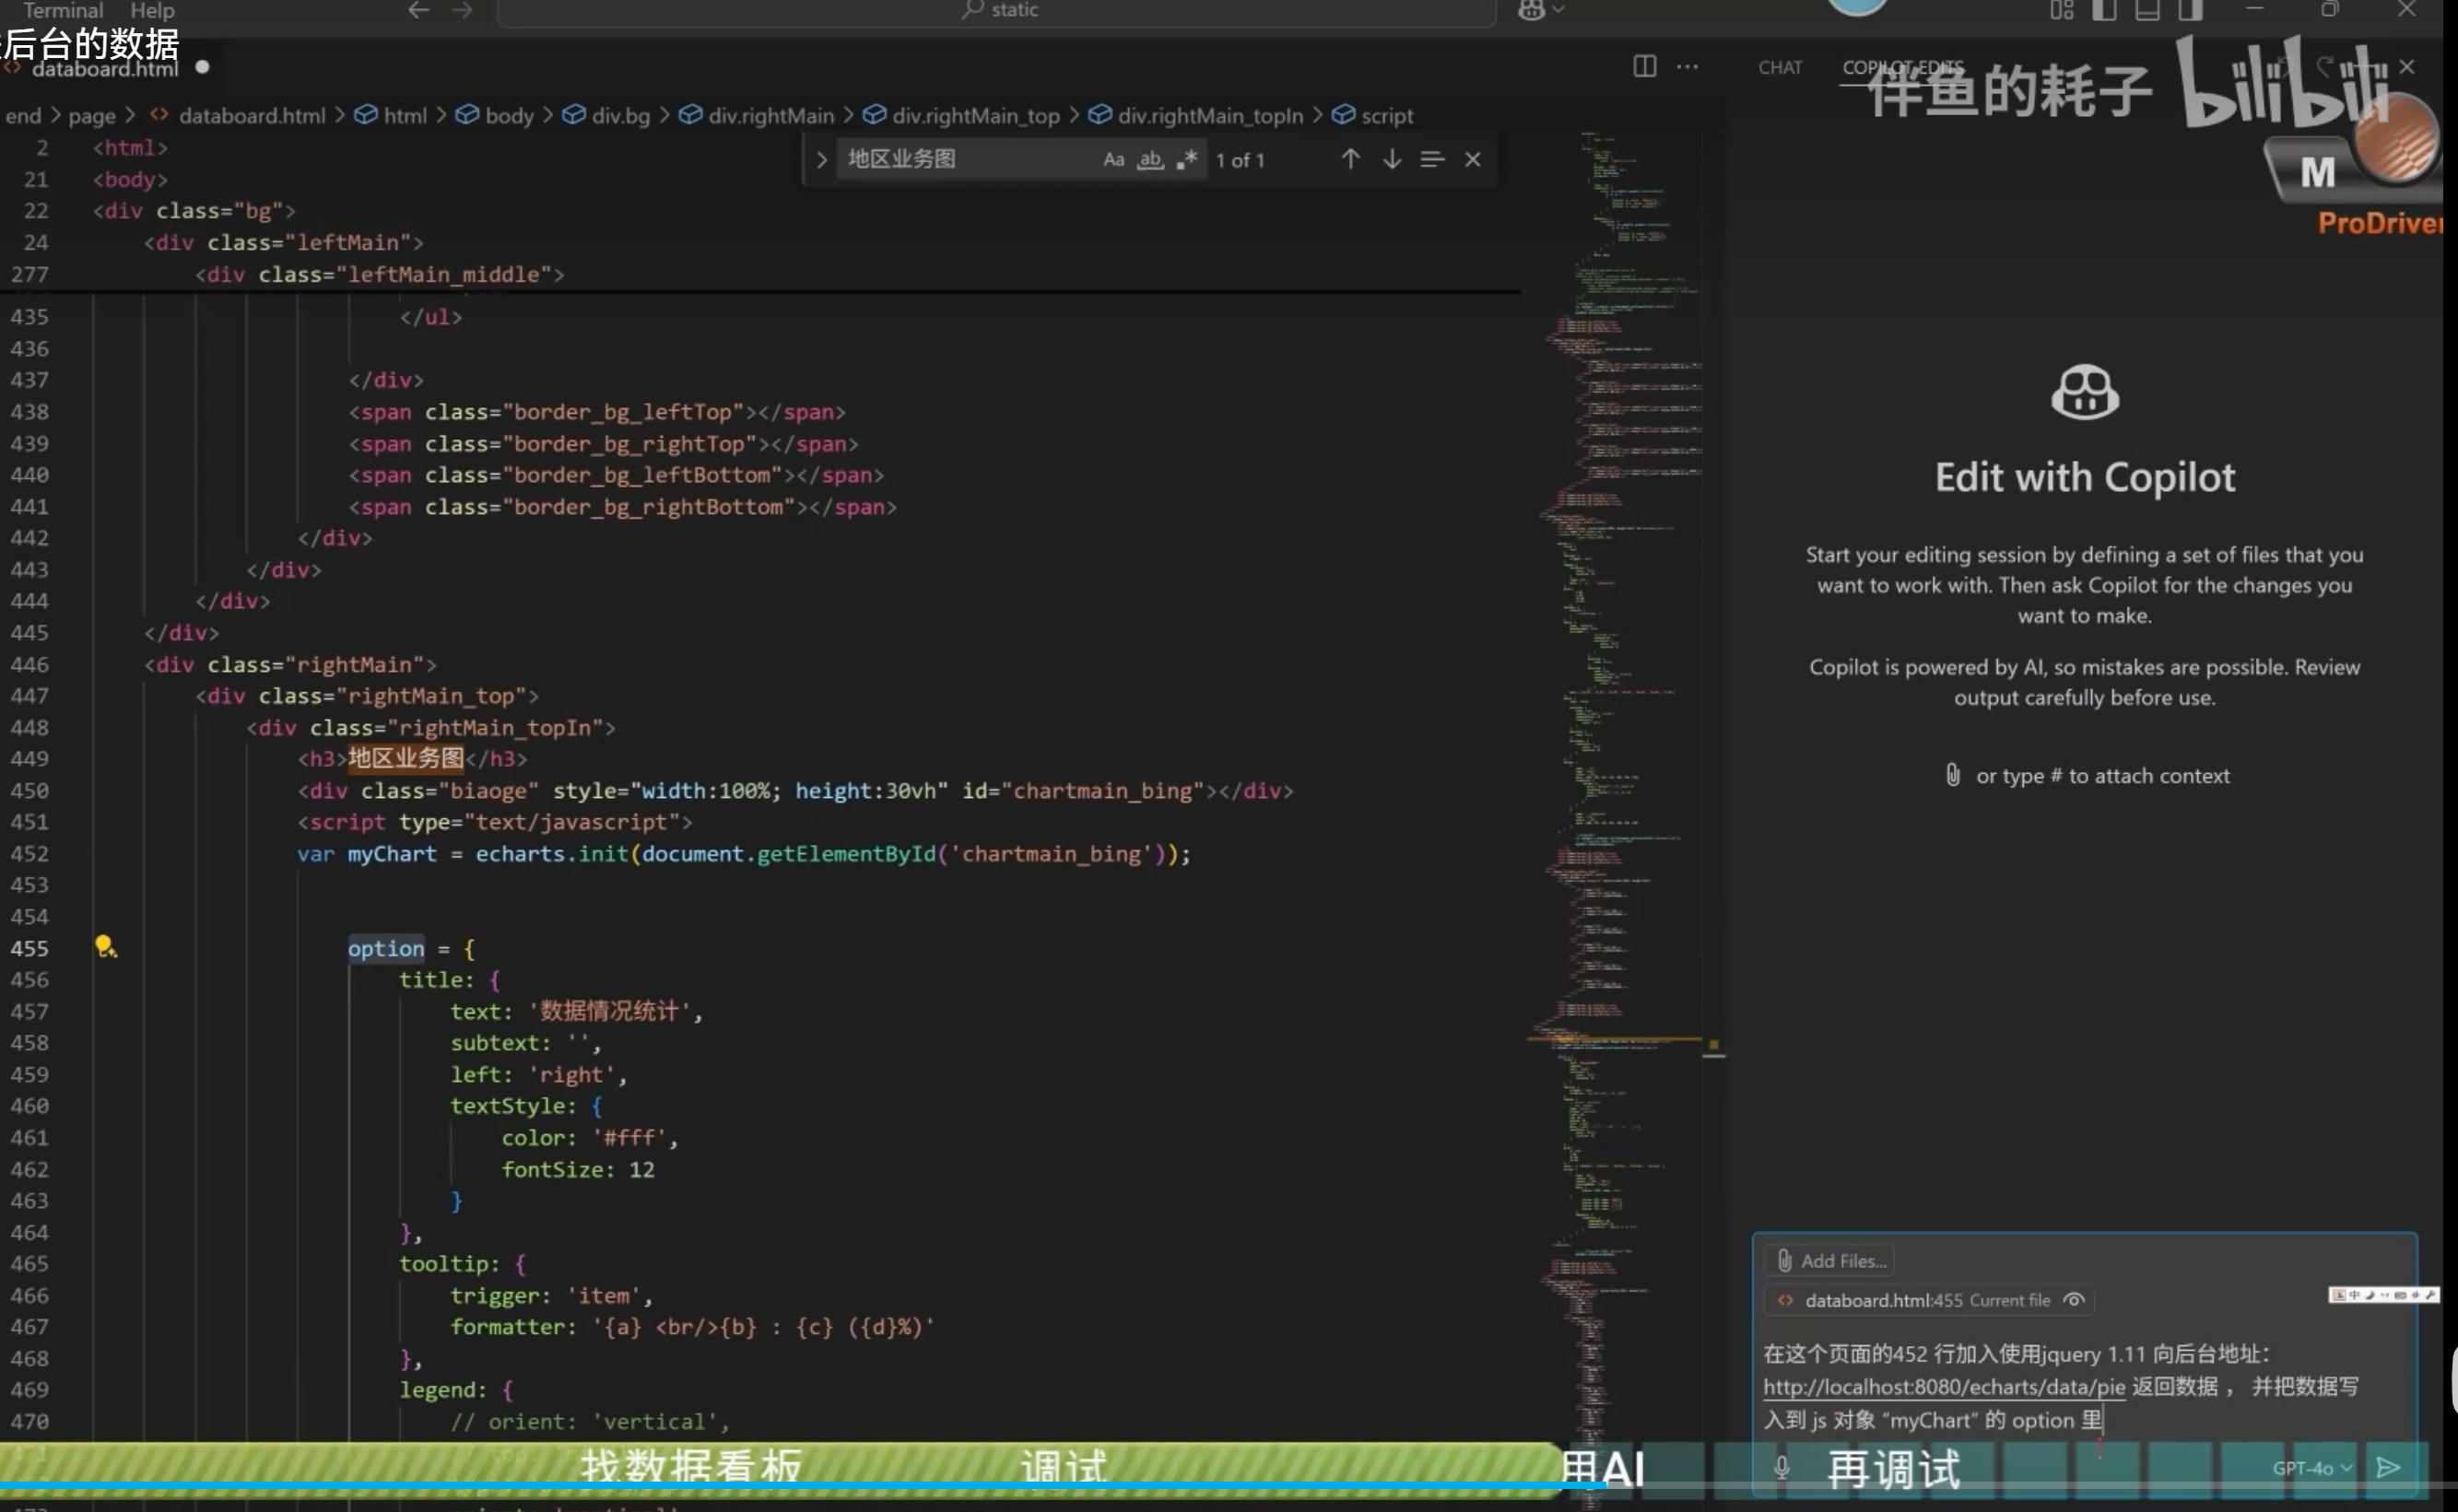This screenshot has height=1512, width=2458.
Task: Switch to the CHAT tab
Action: pyautogui.click(x=1779, y=67)
